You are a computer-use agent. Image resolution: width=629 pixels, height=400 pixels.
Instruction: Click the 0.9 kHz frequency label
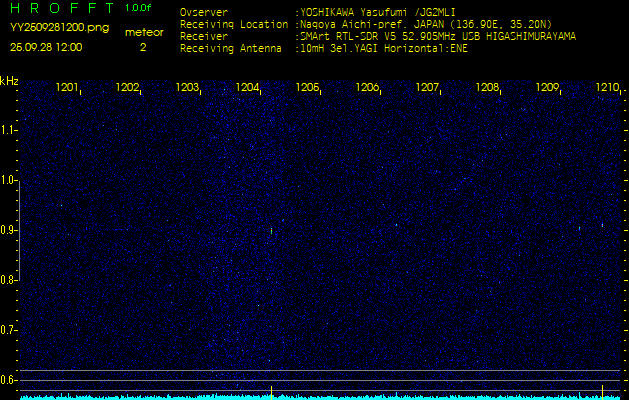8,230
